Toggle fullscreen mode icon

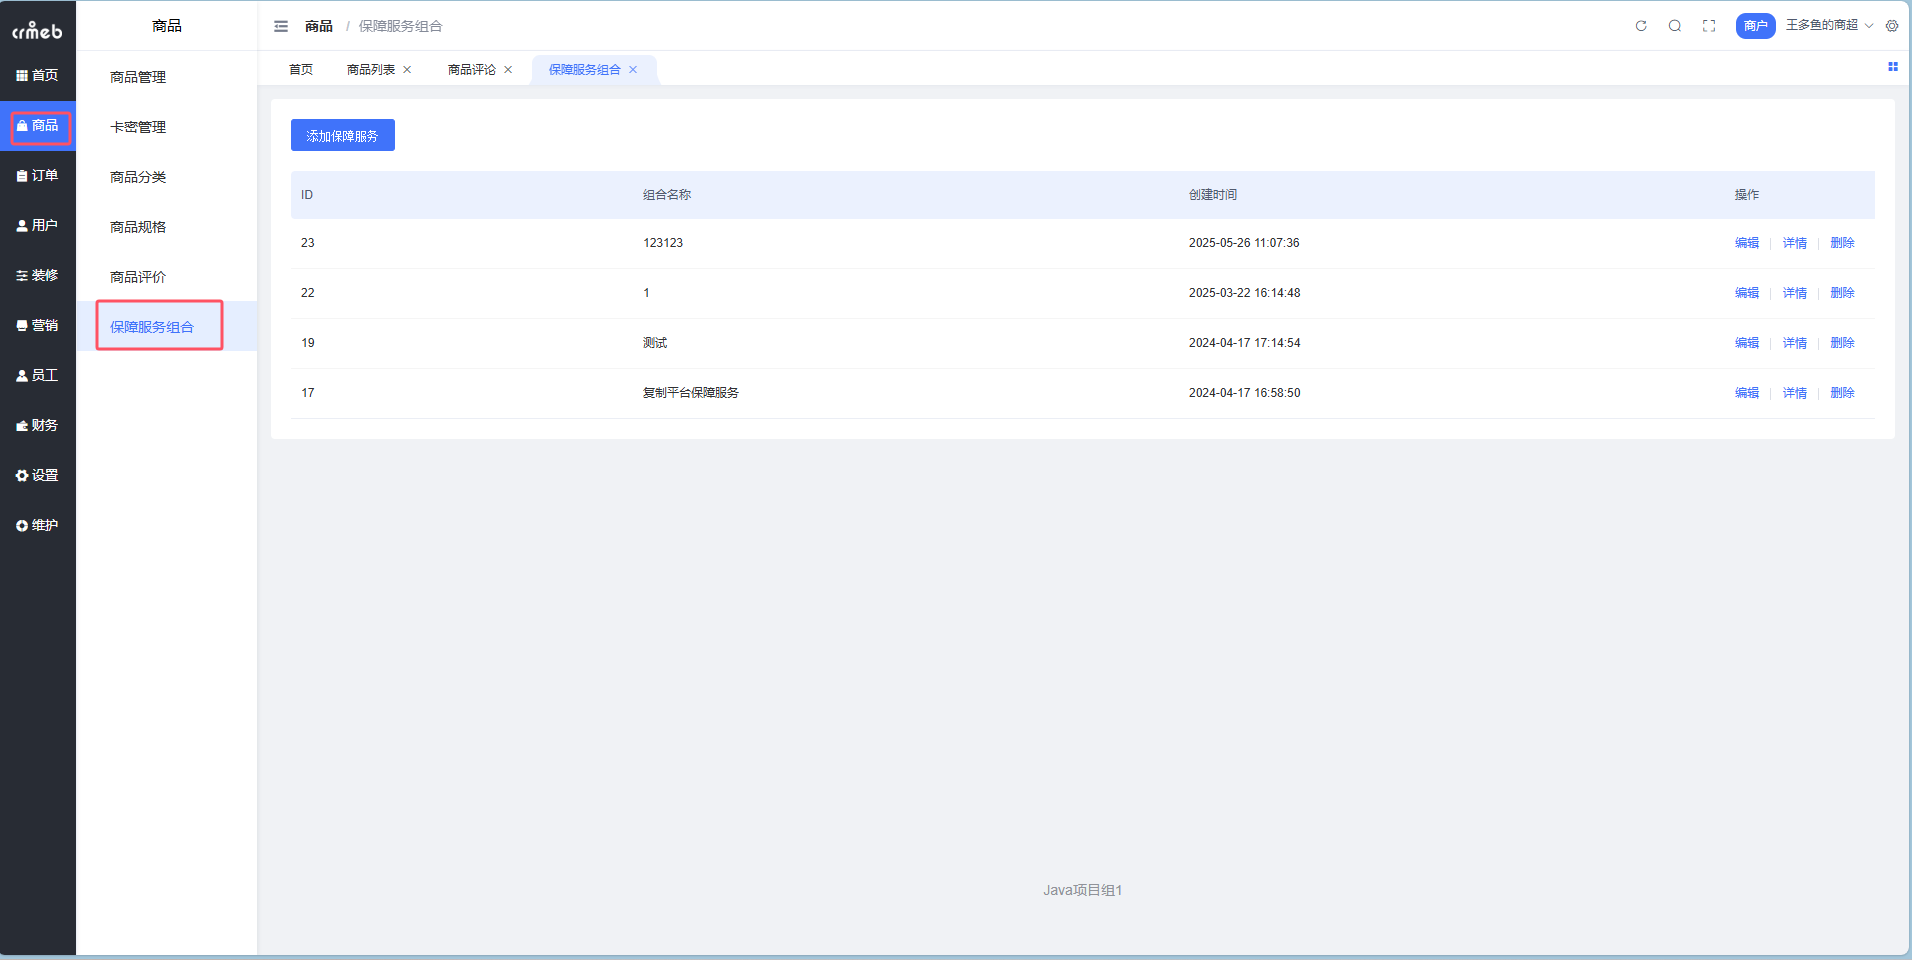click(x=1709, y=26)
